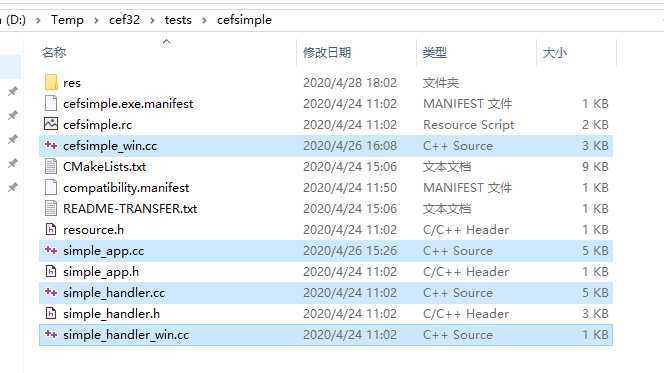Click the simple_handler.h header file icon

pos(51,313)
